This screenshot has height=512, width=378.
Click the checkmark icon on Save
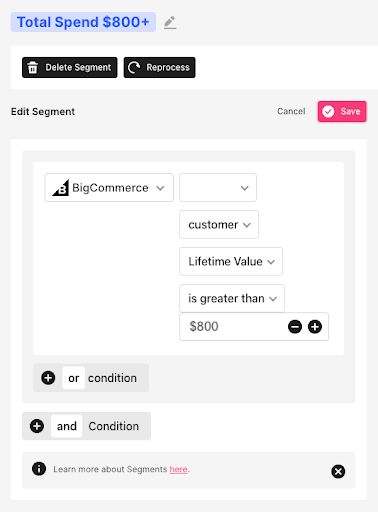(x=328, y=111)
